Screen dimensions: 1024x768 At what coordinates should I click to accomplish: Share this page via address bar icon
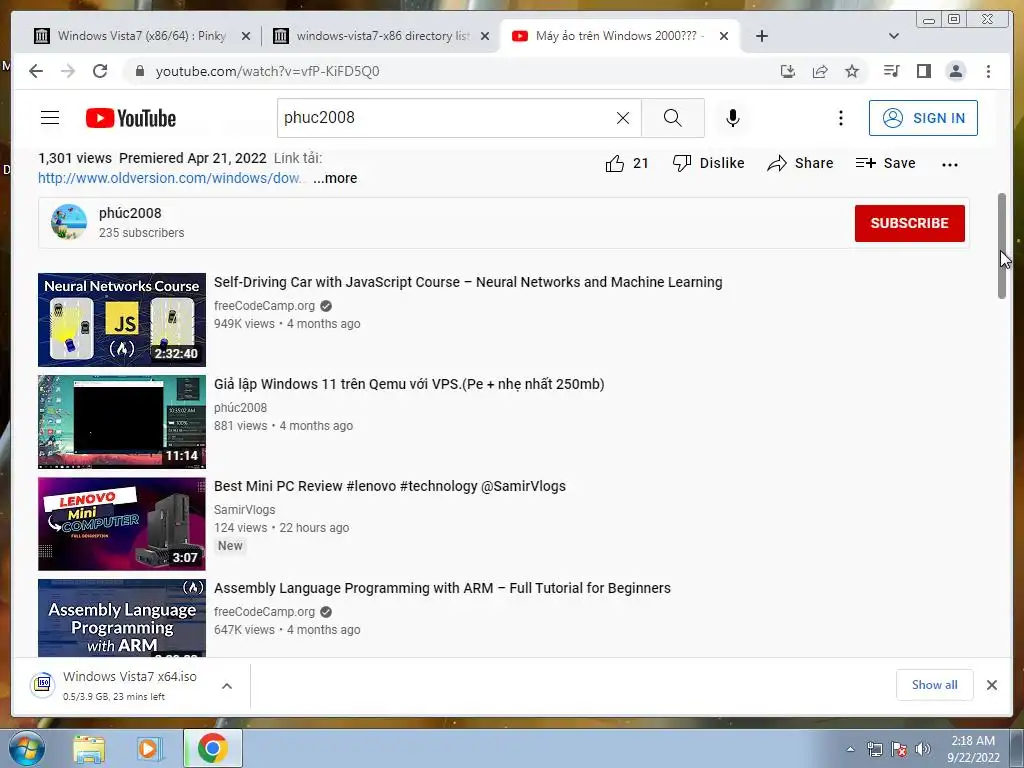click(x=820, y=71)
